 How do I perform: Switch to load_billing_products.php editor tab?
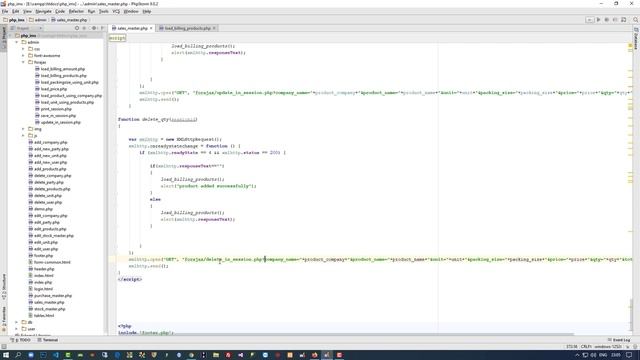187,28
